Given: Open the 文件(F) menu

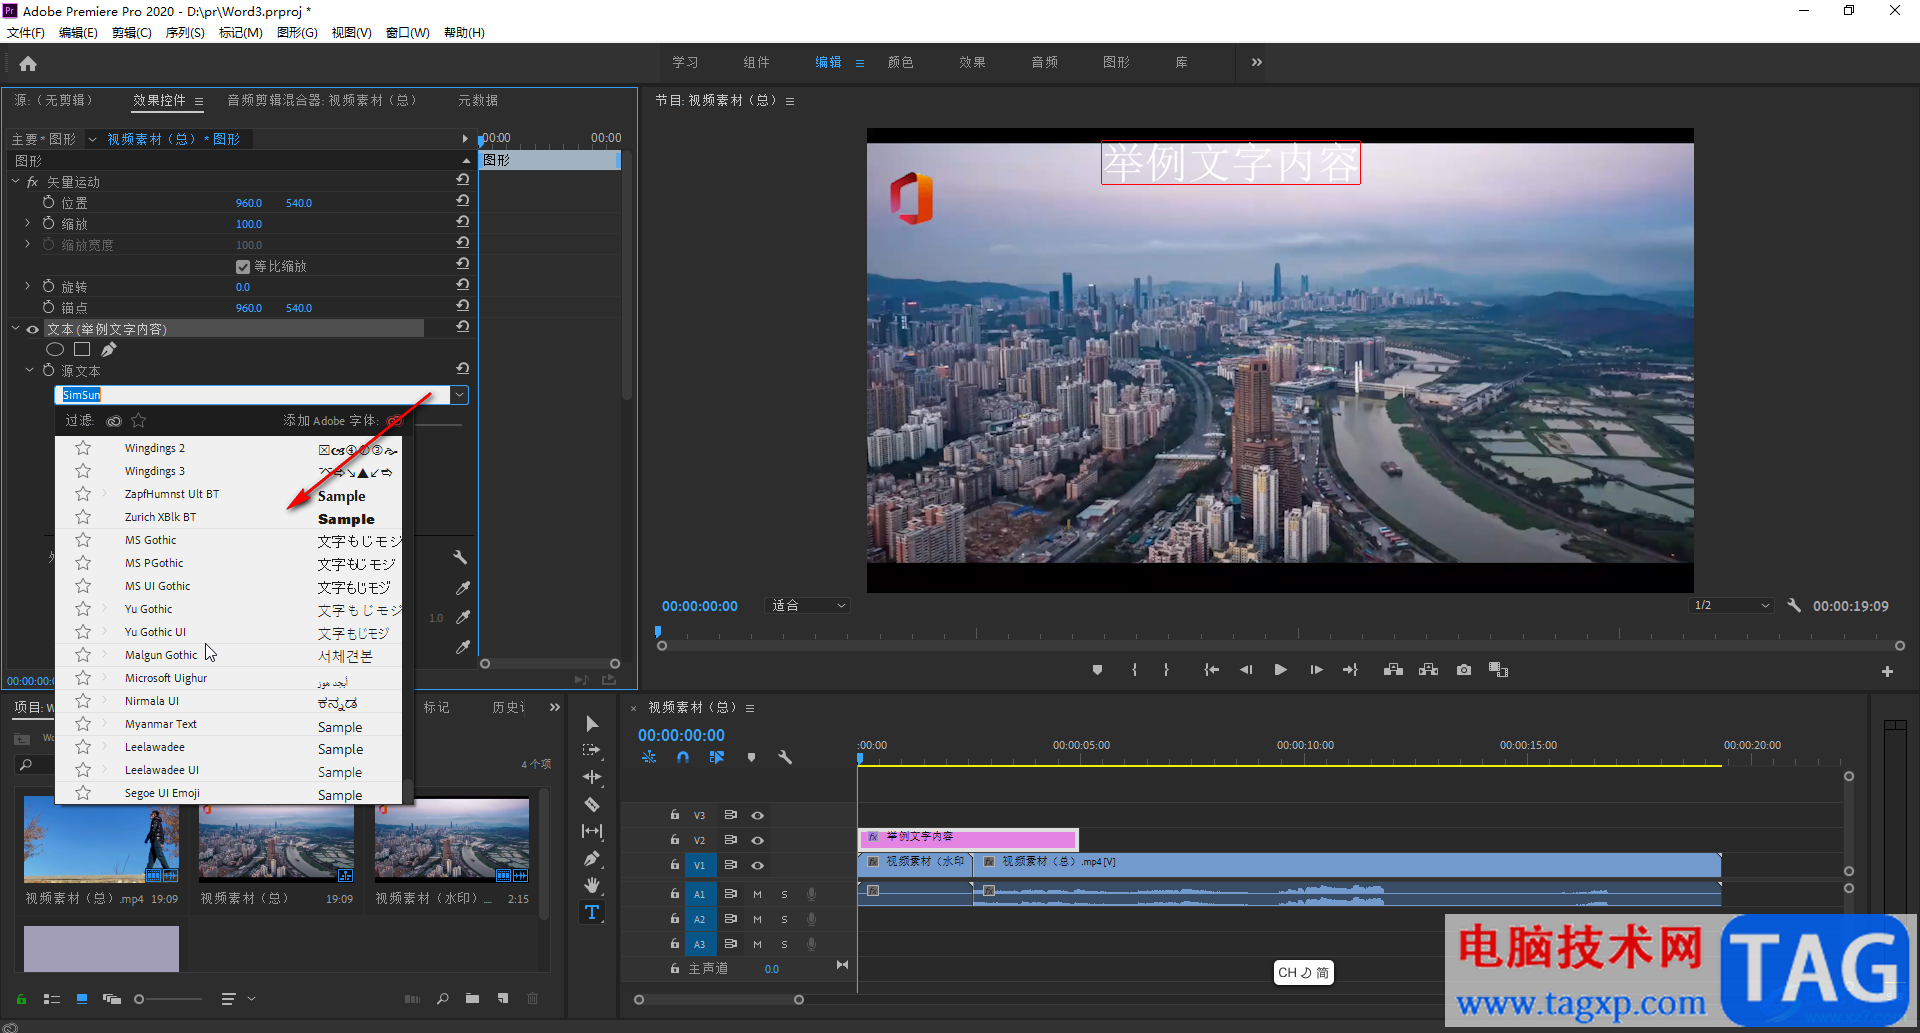Looking at the screenshot, I should point(26,32).
